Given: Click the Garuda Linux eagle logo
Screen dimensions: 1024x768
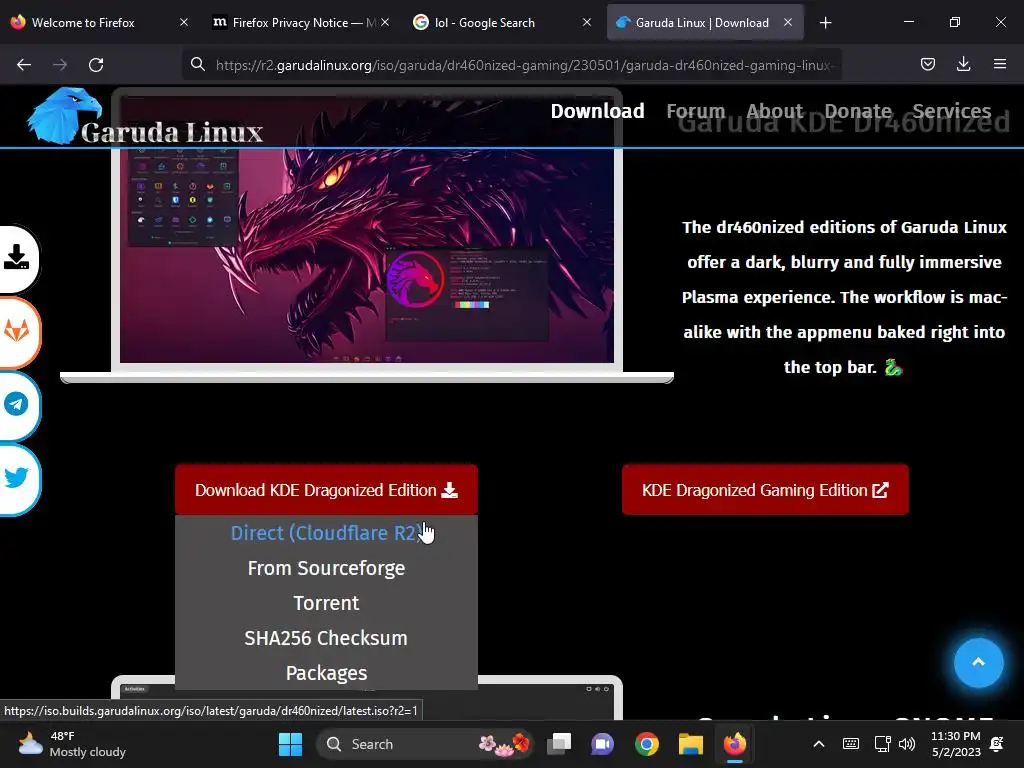Looking at the screenshot, I should click(64, 116).
